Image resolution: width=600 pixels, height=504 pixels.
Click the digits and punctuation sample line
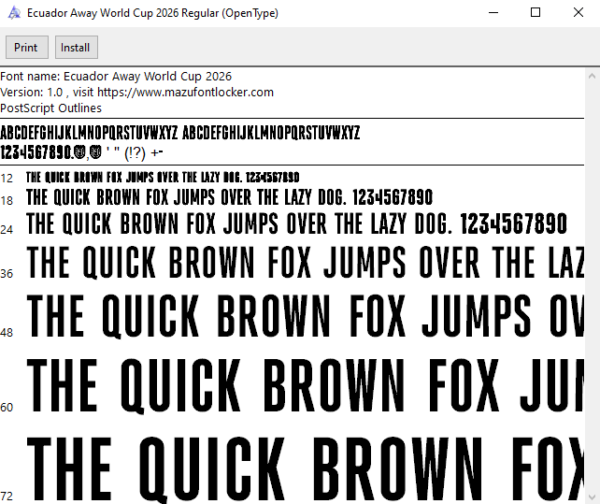click(82, 153)
